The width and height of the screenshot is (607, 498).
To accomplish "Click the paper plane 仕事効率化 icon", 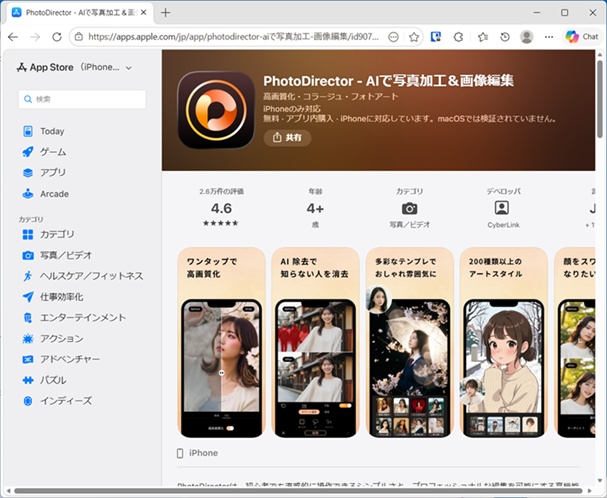I will click(28, 297).
